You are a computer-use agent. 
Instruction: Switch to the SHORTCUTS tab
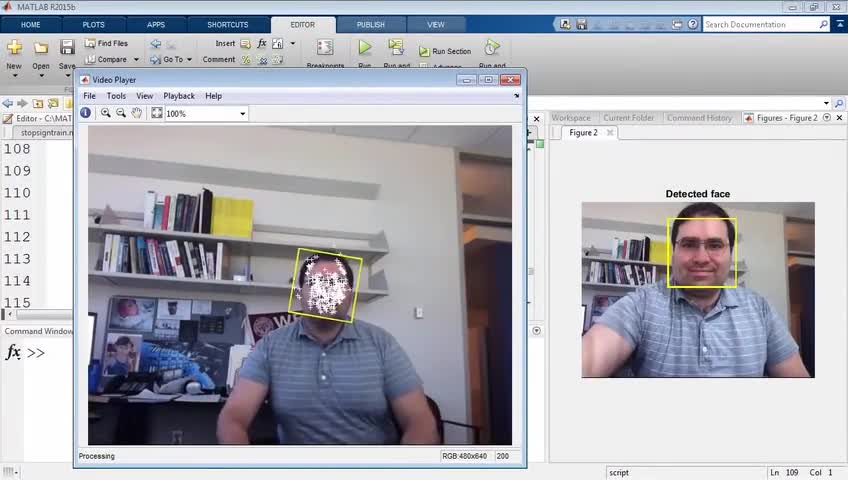[x=228, y=25]
